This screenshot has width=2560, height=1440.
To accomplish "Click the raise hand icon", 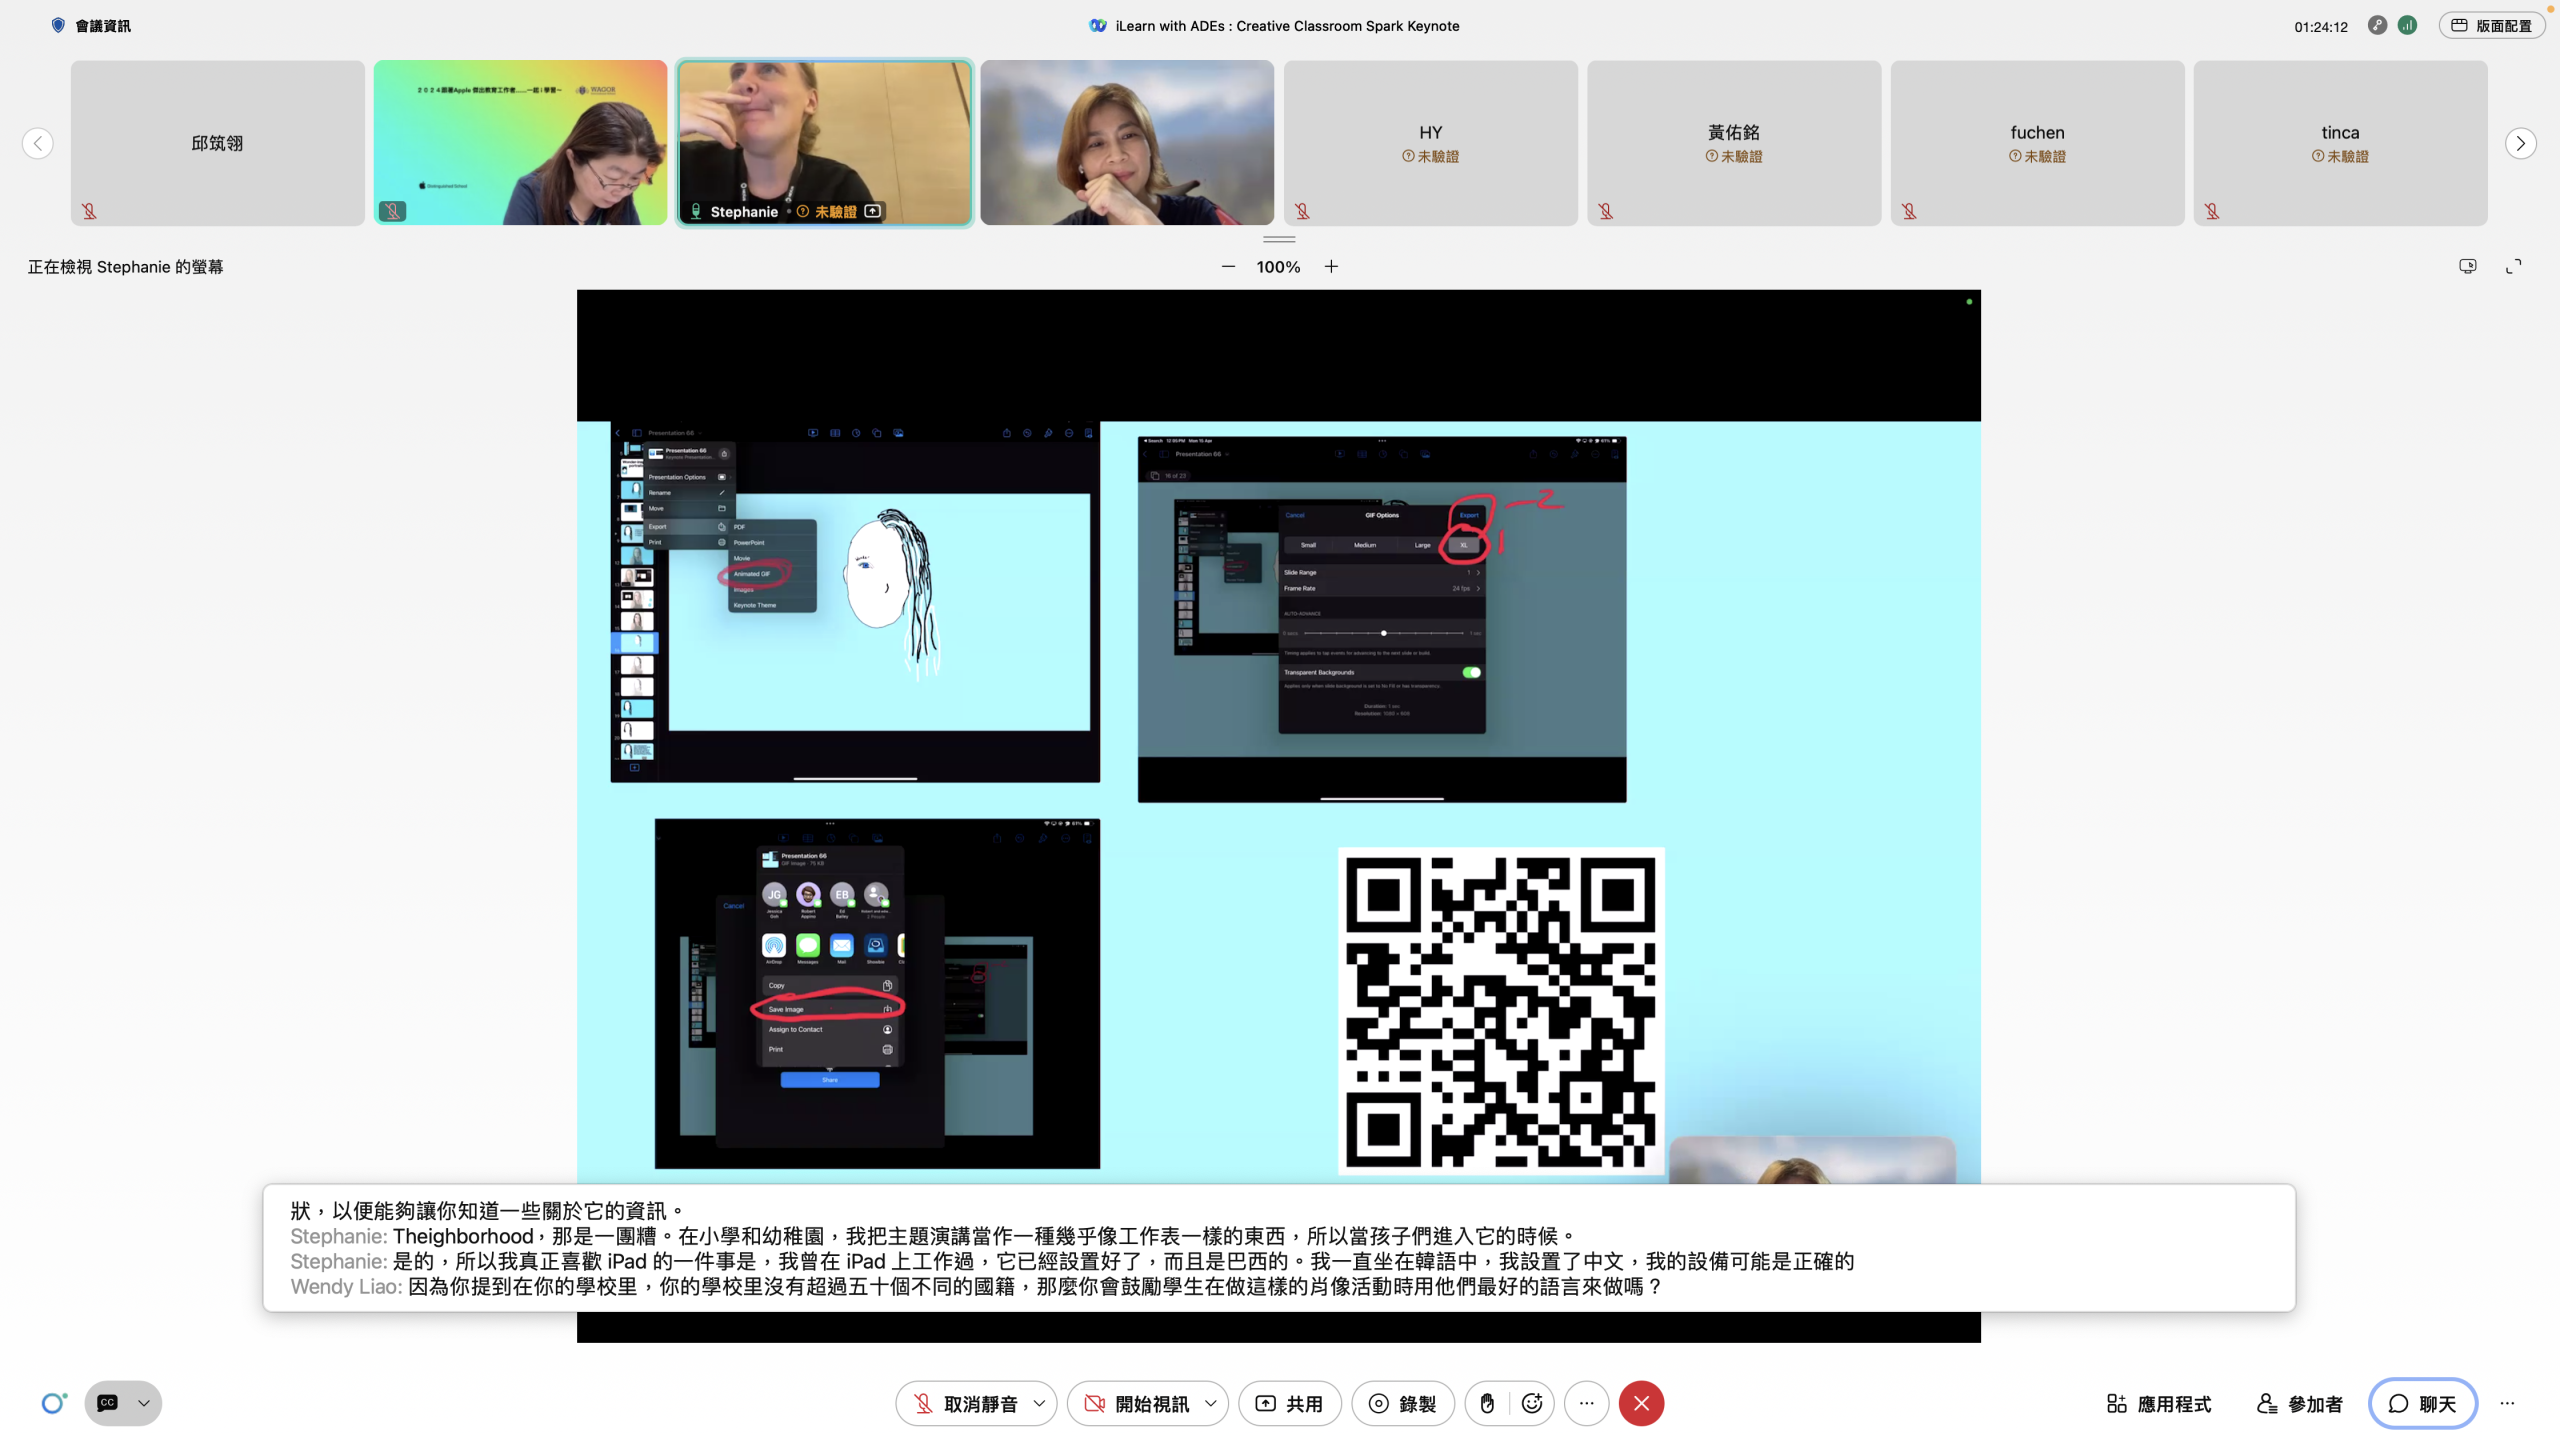I will pyautogui.click(x=1487, y=1403).
